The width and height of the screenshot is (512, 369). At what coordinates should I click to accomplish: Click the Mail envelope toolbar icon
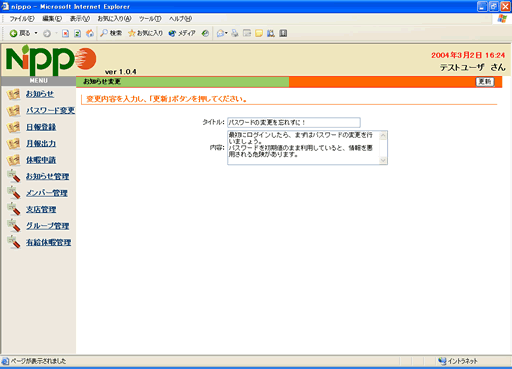click(220, 33)
